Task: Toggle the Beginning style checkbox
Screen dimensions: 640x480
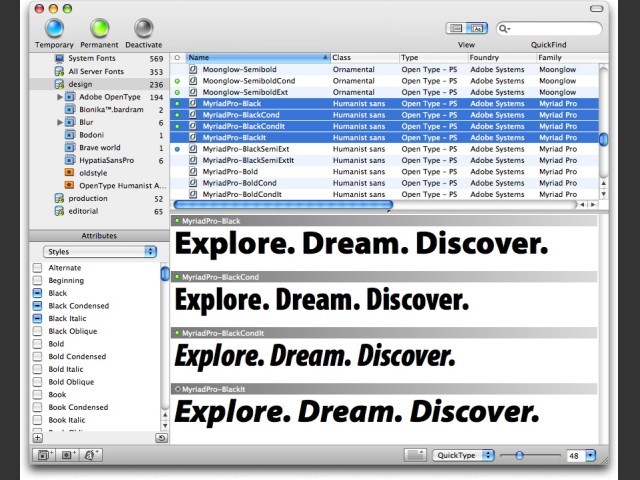Action: click(x=38, y=280)
